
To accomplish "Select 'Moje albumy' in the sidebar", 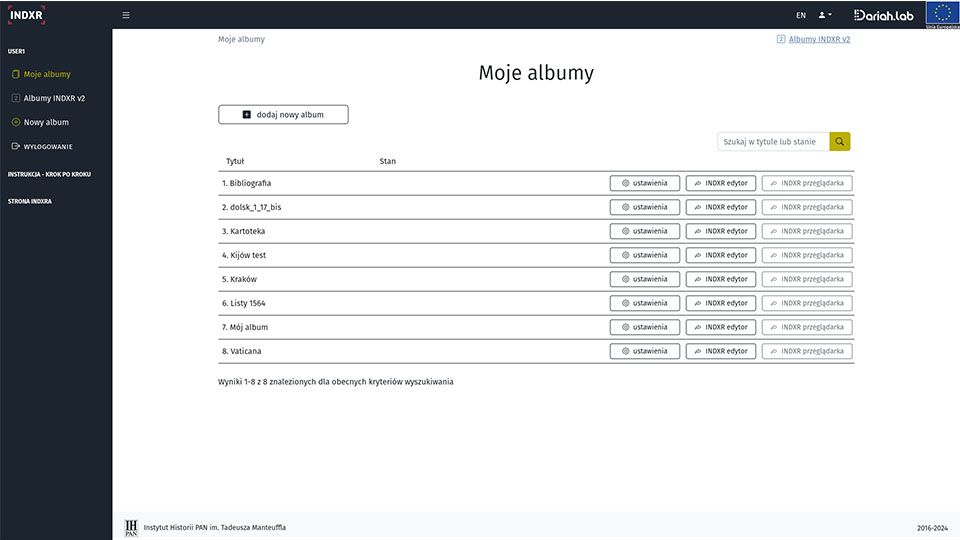I will [x=47, y=74].
